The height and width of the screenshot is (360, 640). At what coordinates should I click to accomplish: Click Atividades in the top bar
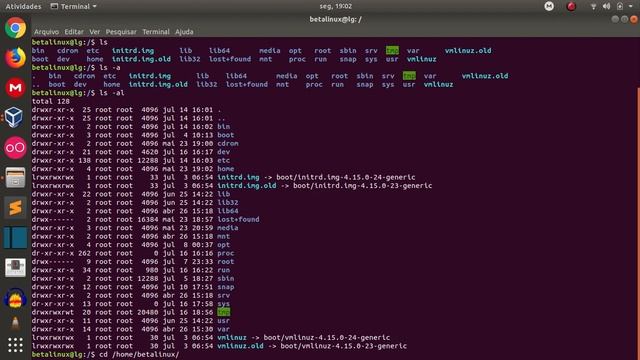23,6
